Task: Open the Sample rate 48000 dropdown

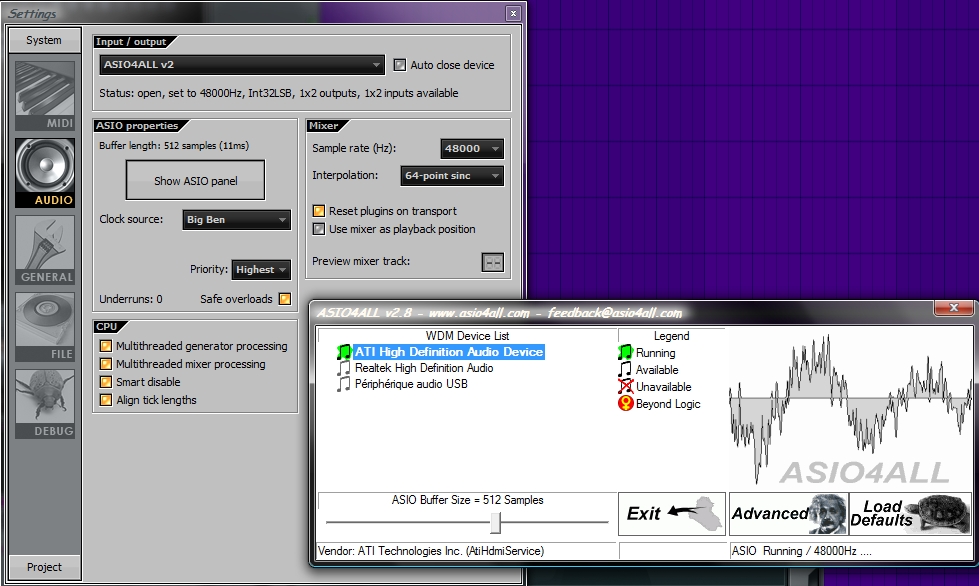Action: click(472, 149)
